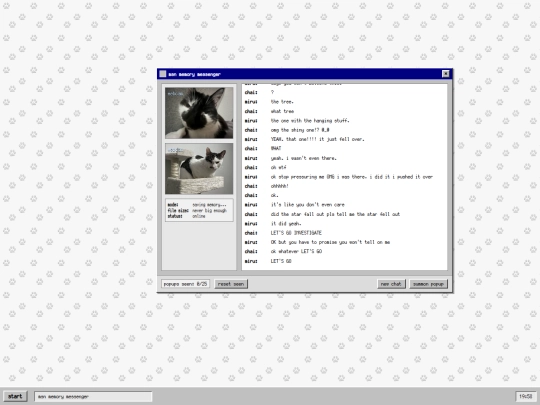540x405 pixels.
Task: Click the message 'the tree.'
Action: click(282, 102)
